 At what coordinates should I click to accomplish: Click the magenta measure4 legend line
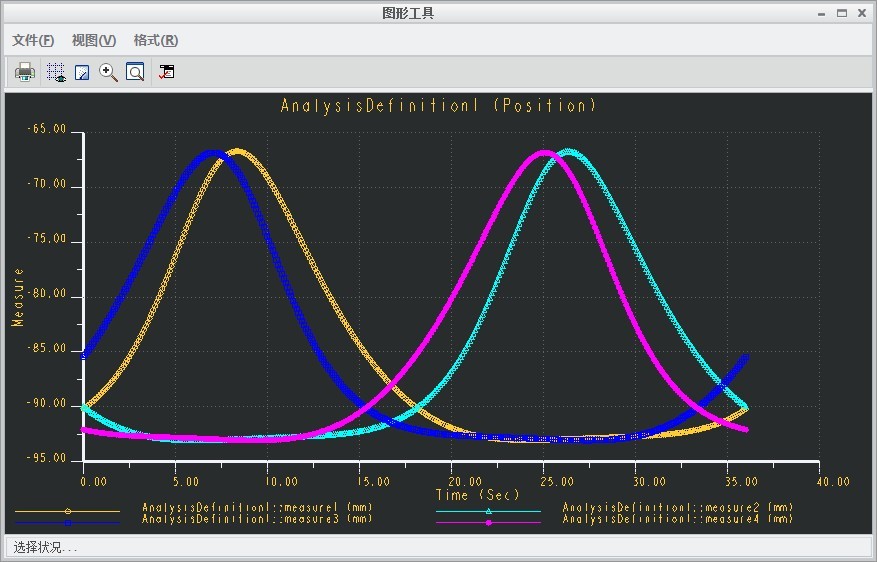(x=488, y=522)
